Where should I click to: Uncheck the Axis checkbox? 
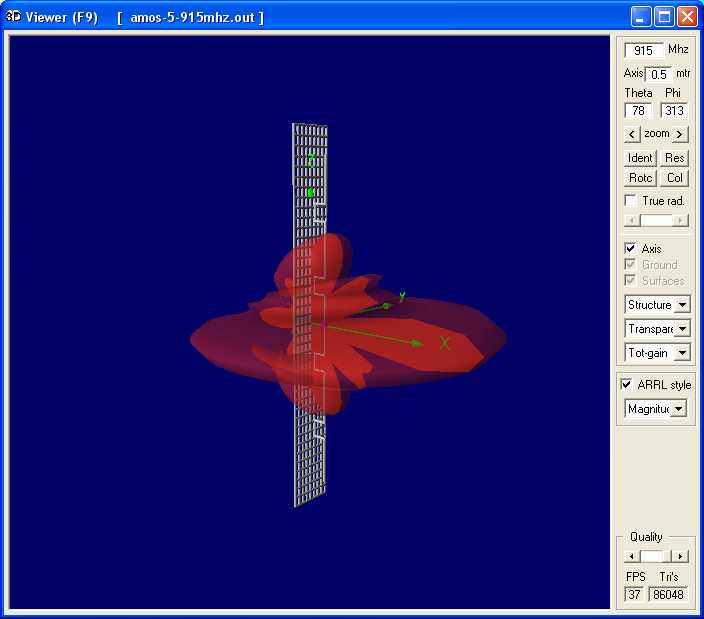click(x=630, y=249)
